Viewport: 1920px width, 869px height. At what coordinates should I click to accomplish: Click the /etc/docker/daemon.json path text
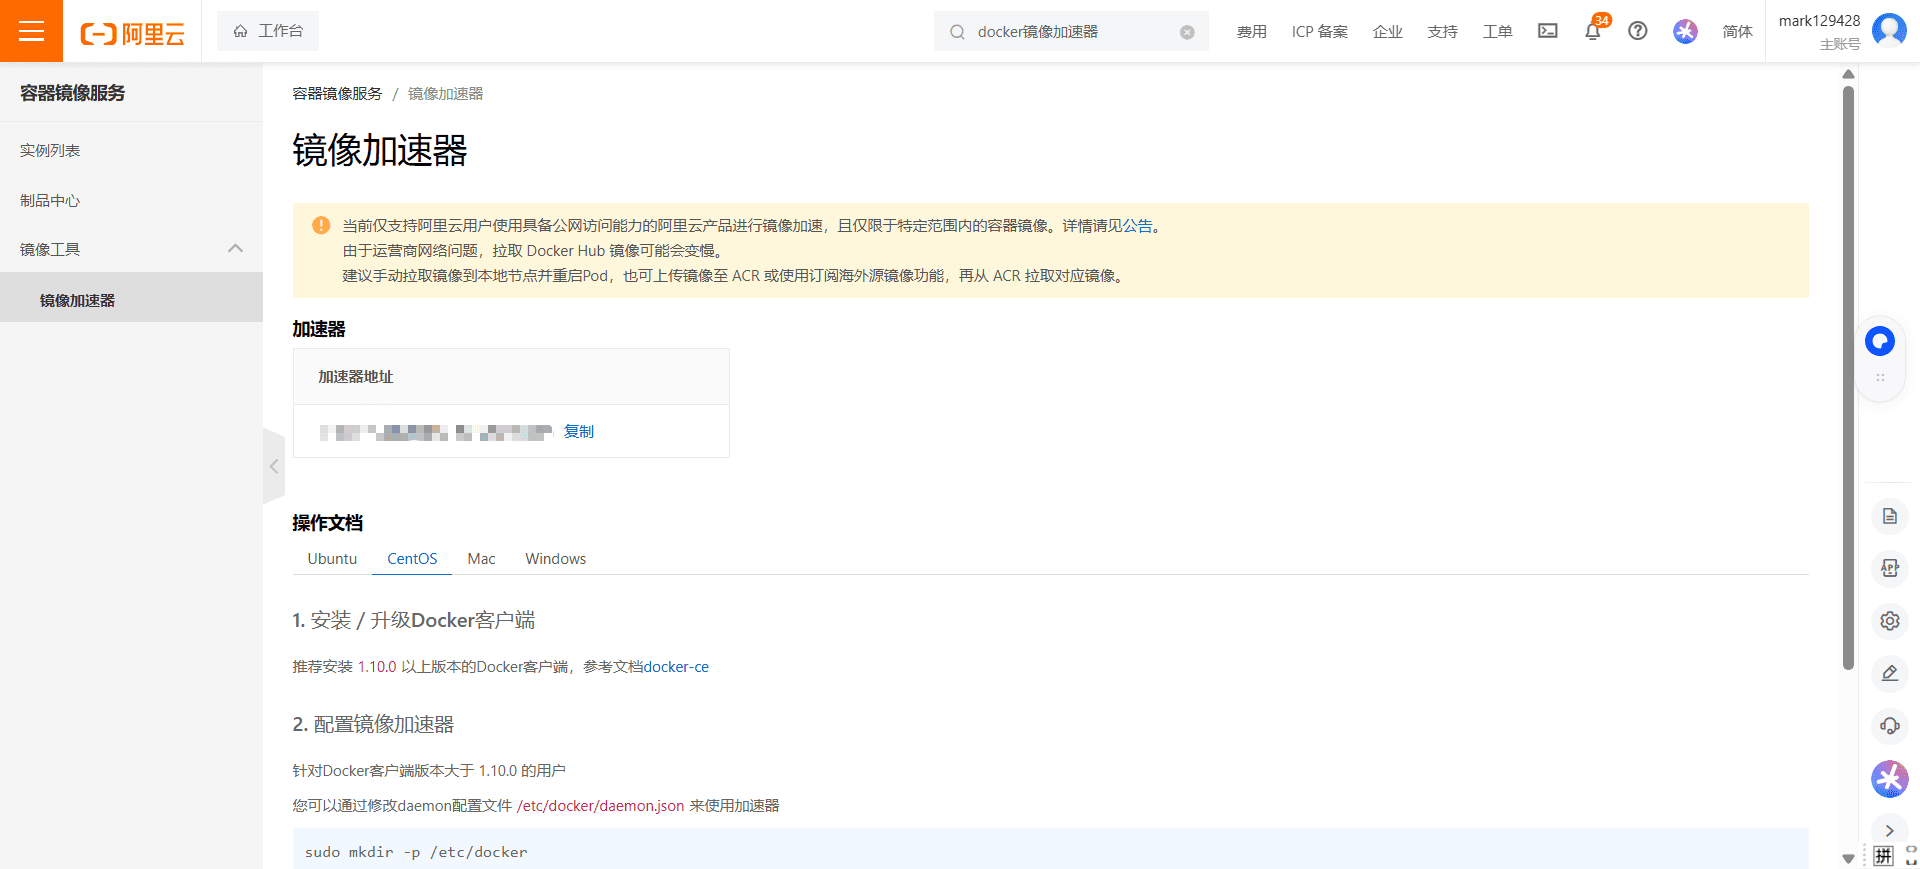(x=600, y=806)
